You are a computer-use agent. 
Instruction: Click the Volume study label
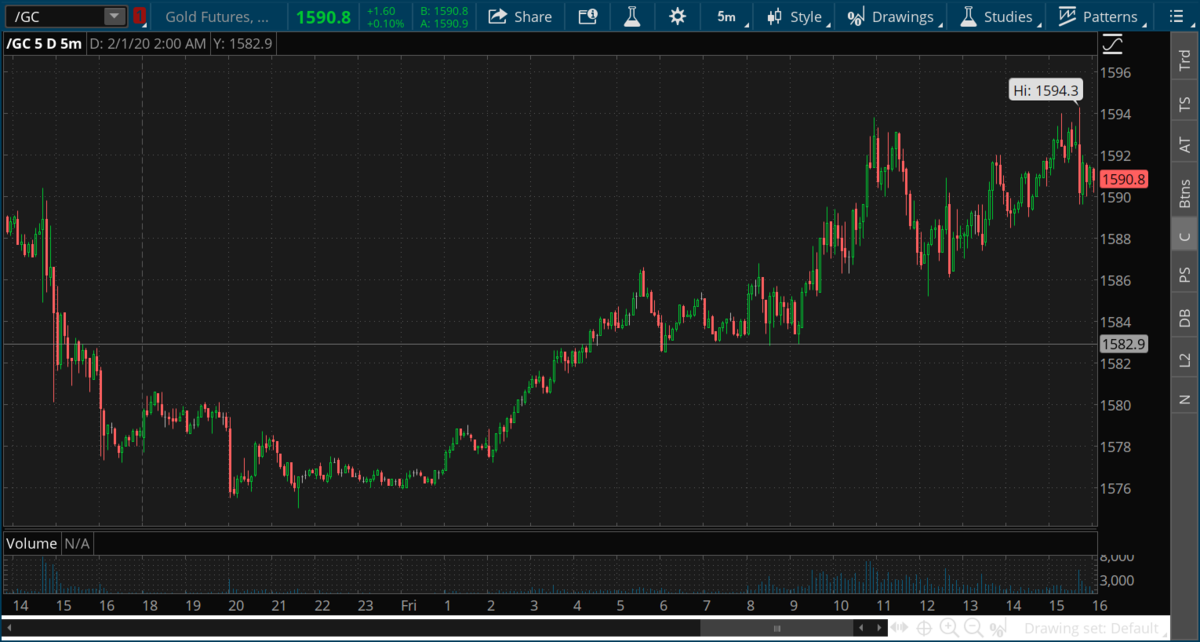31,543
